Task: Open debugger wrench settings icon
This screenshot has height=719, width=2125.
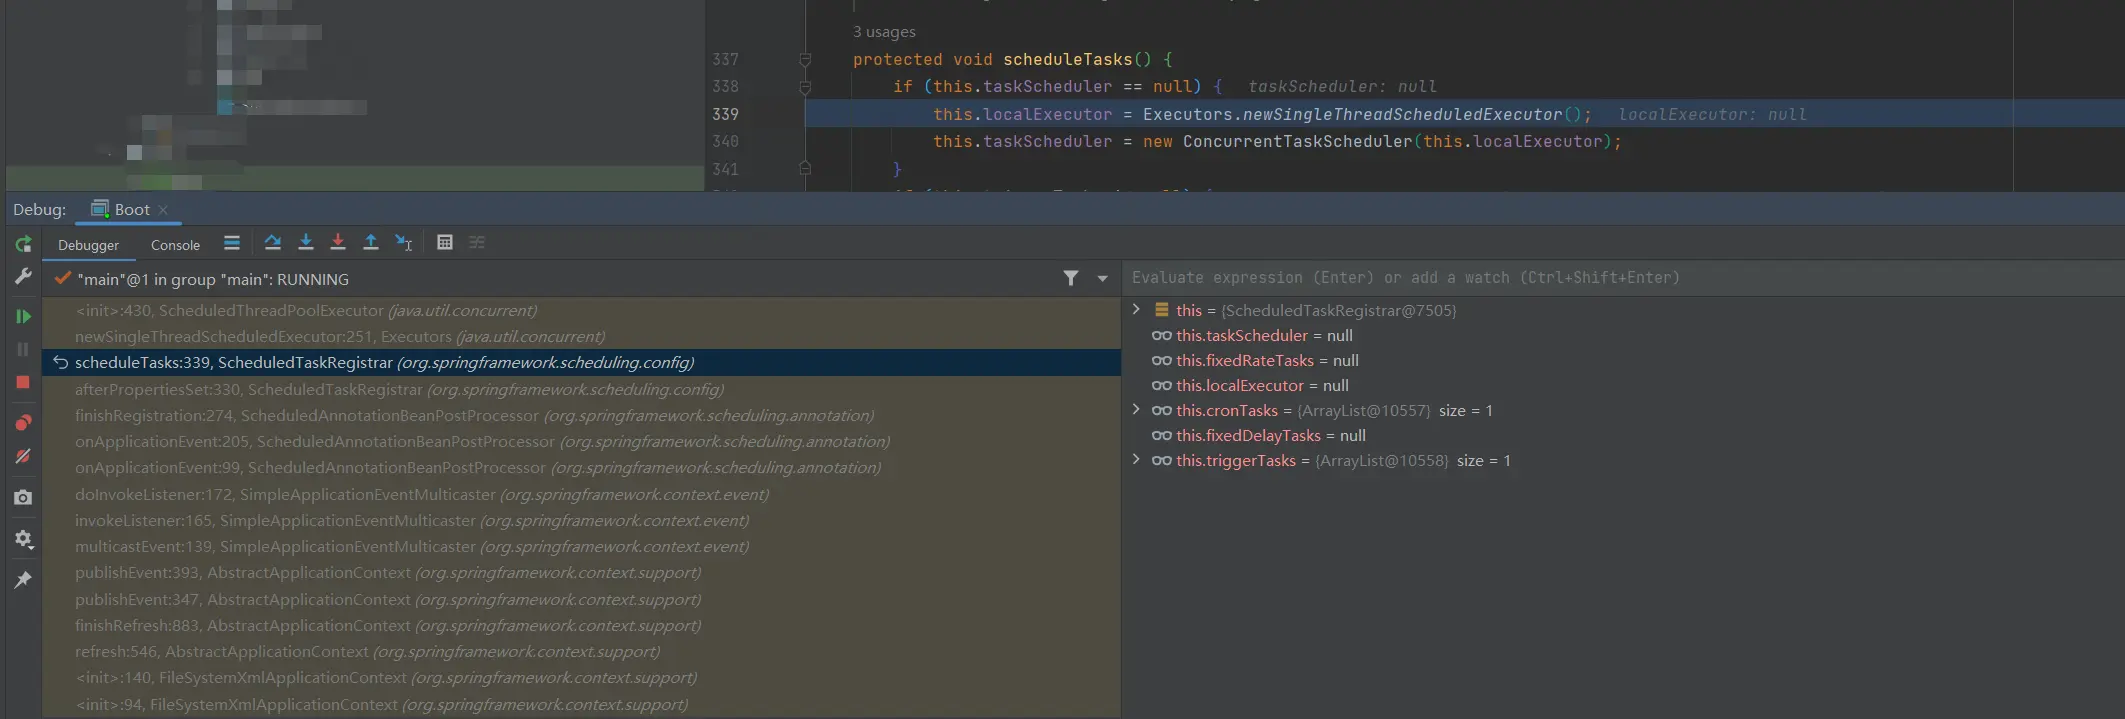Action: (23, 277)
